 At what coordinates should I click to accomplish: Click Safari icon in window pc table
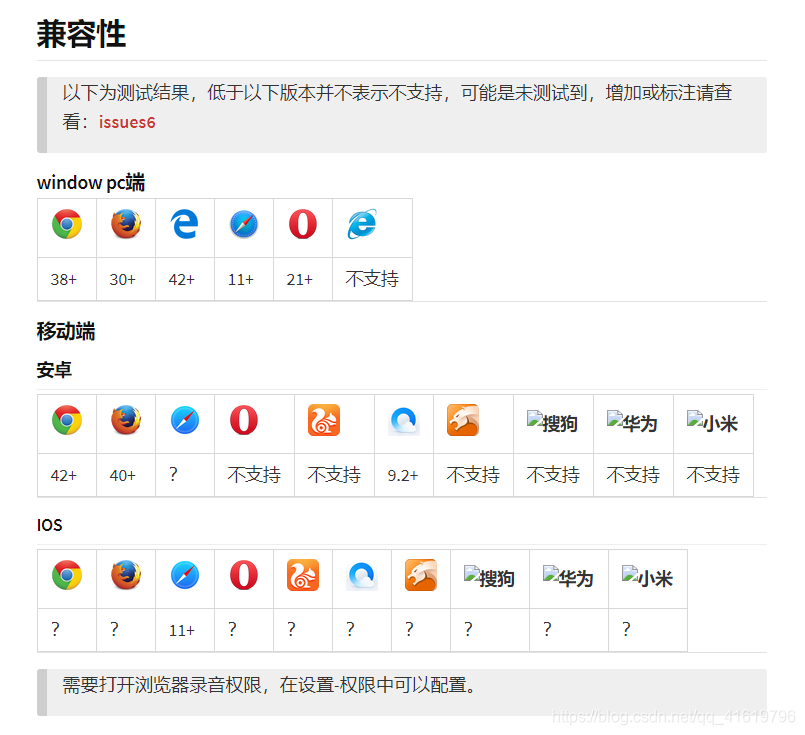click(x=244, y=224)
